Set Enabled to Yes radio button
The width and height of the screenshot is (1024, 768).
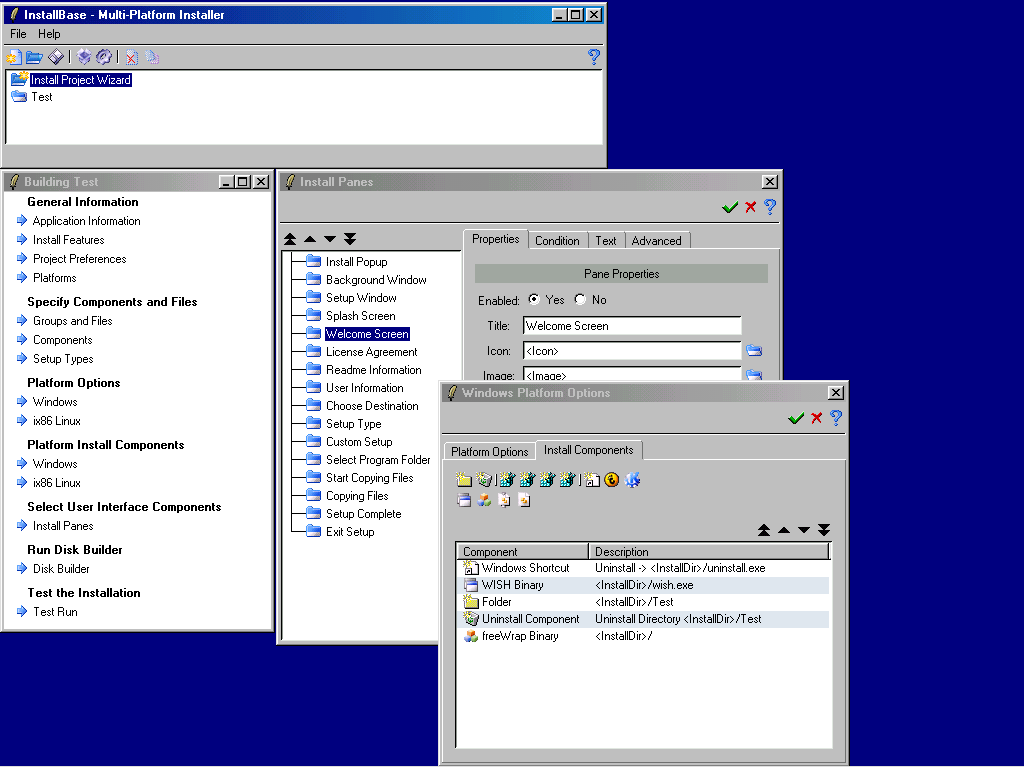tap(534, 300)
